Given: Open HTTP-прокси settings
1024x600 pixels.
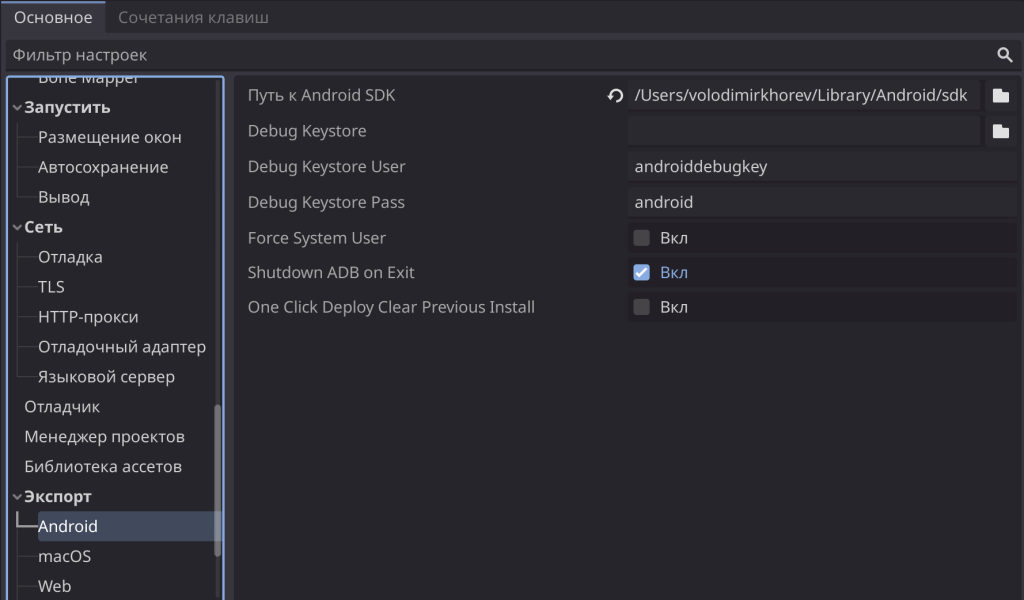Looking at the screenshot, I should tap(88, 317).
